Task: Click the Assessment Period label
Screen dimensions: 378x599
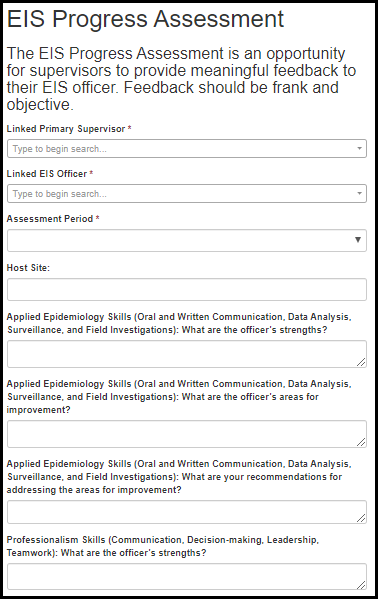Action: pyautogui.click(x=50, y=219)
